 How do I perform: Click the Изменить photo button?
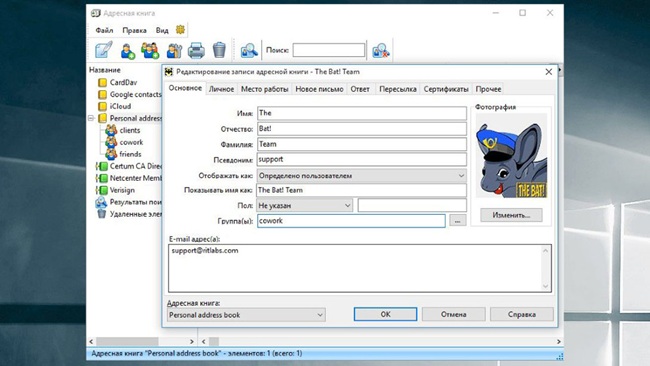tap(511, 215)
